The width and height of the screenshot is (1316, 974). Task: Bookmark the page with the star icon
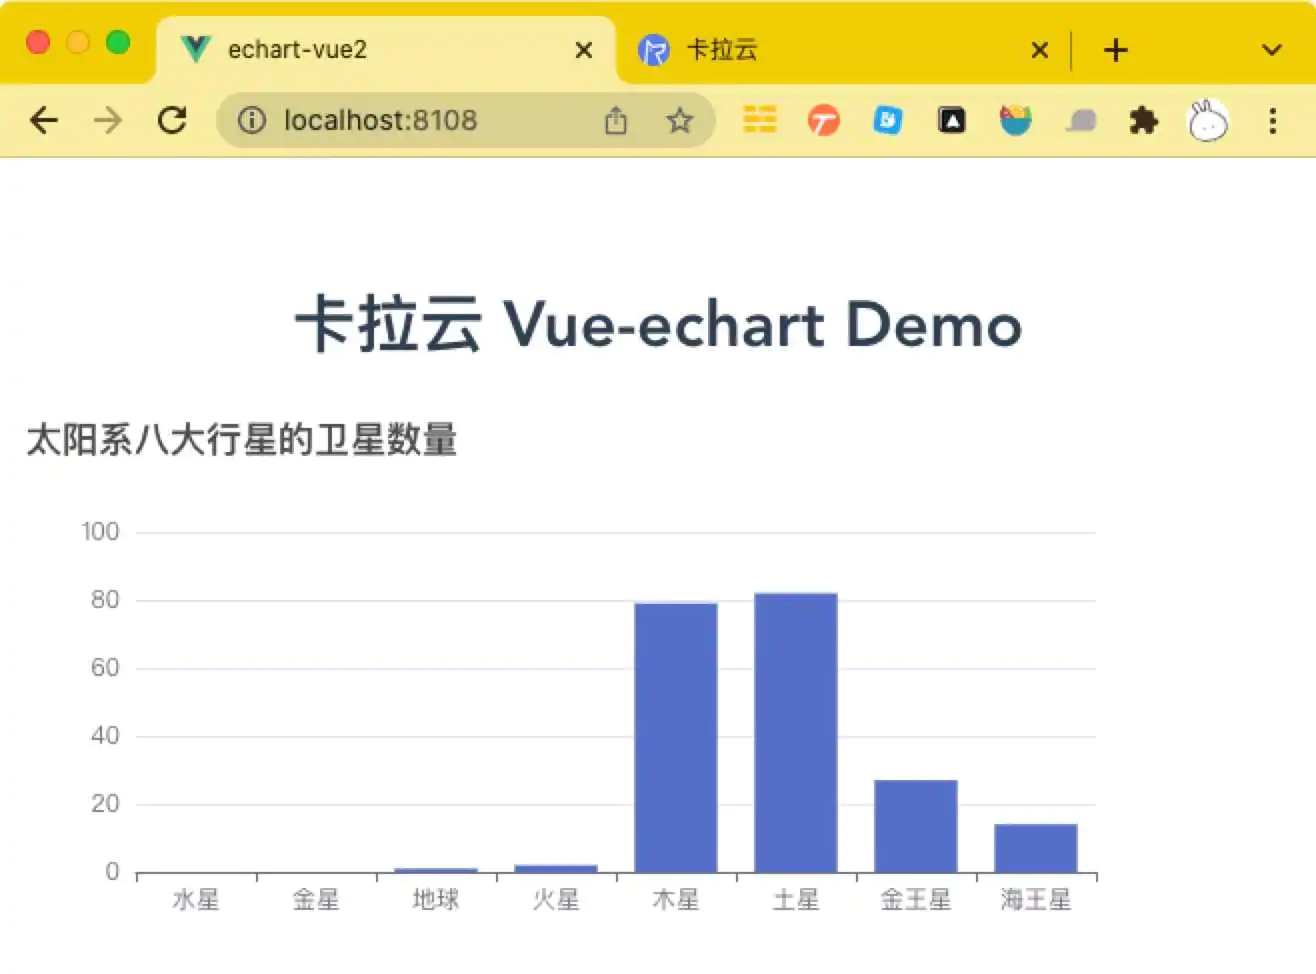click(681, 121)
